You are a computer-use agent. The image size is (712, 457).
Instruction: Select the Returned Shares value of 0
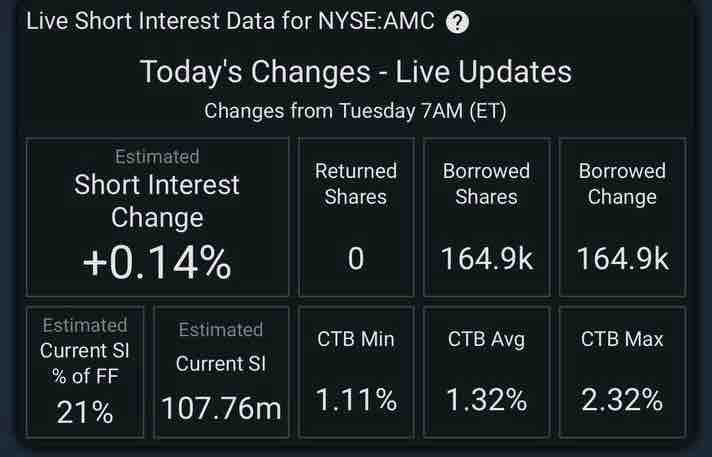click(355, 260)
